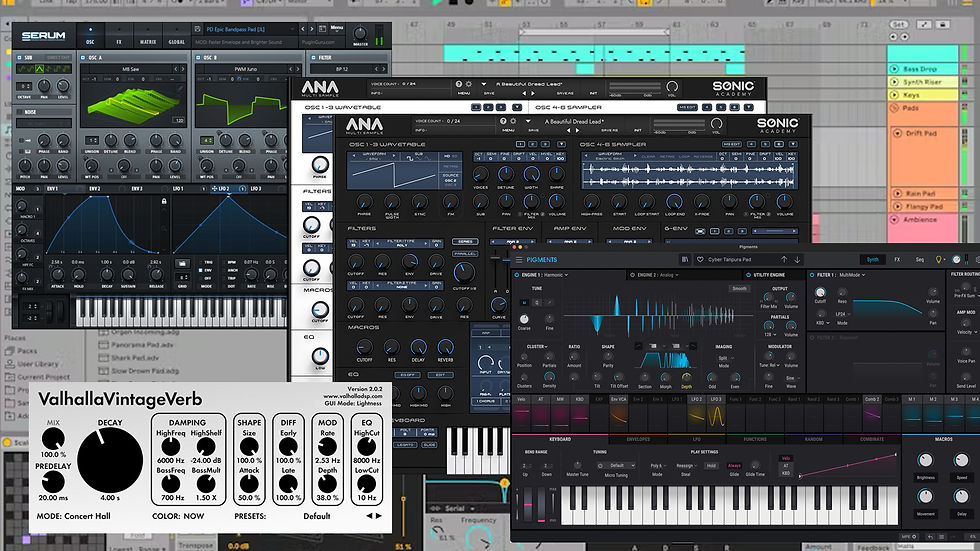Click MS EDIT button in front ANA sampler section

point(732,144)
